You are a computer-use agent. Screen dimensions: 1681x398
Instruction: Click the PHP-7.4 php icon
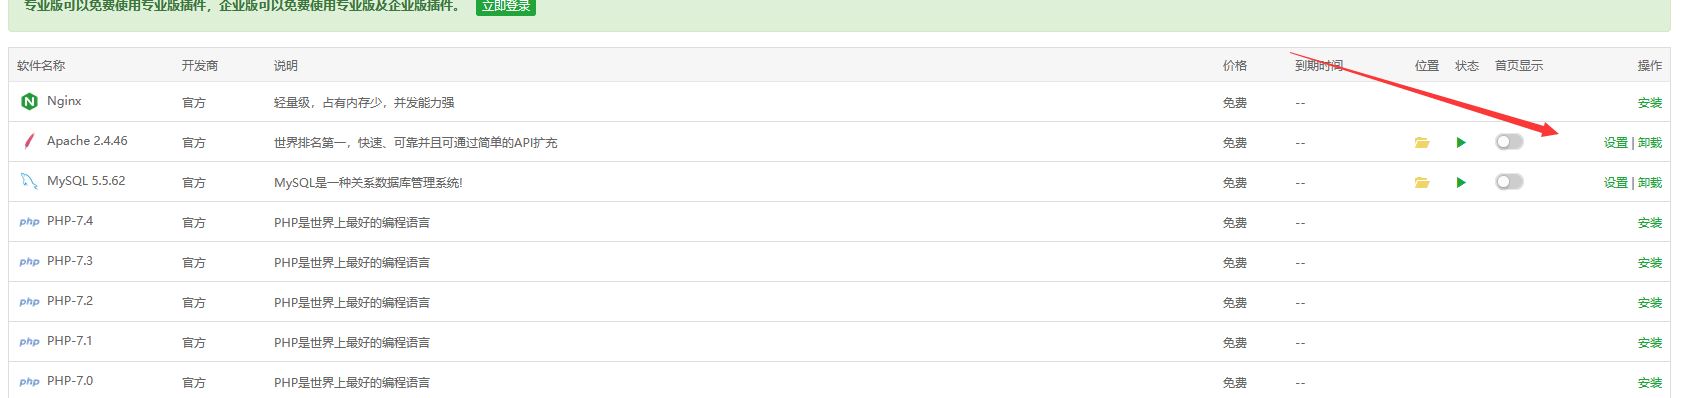click(29, 222)
